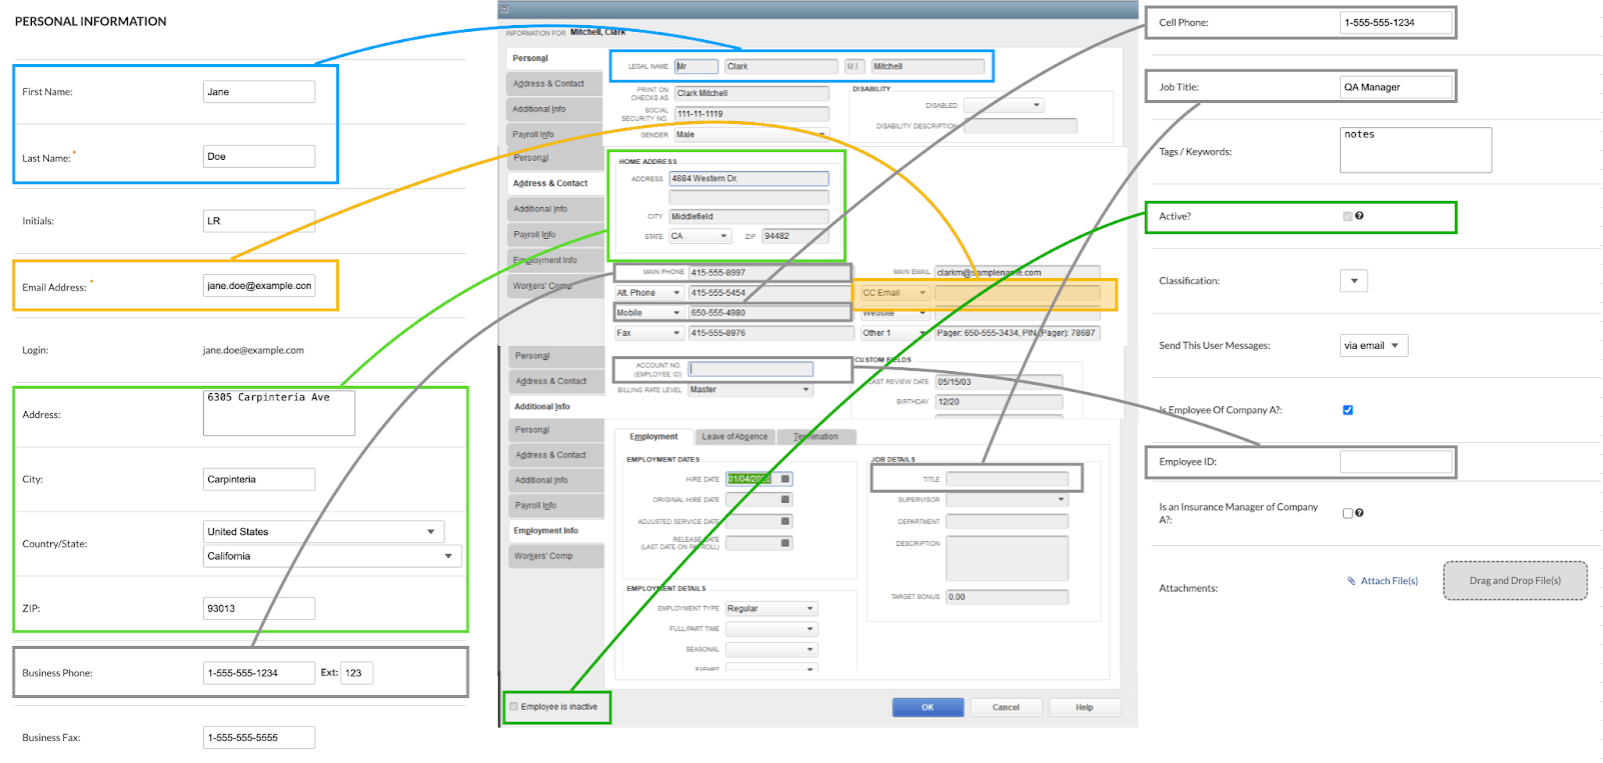Switch to the Leave of Absence tab
Image resolution: width=1603 pixels, height=763 pixels.
point(734,437)
